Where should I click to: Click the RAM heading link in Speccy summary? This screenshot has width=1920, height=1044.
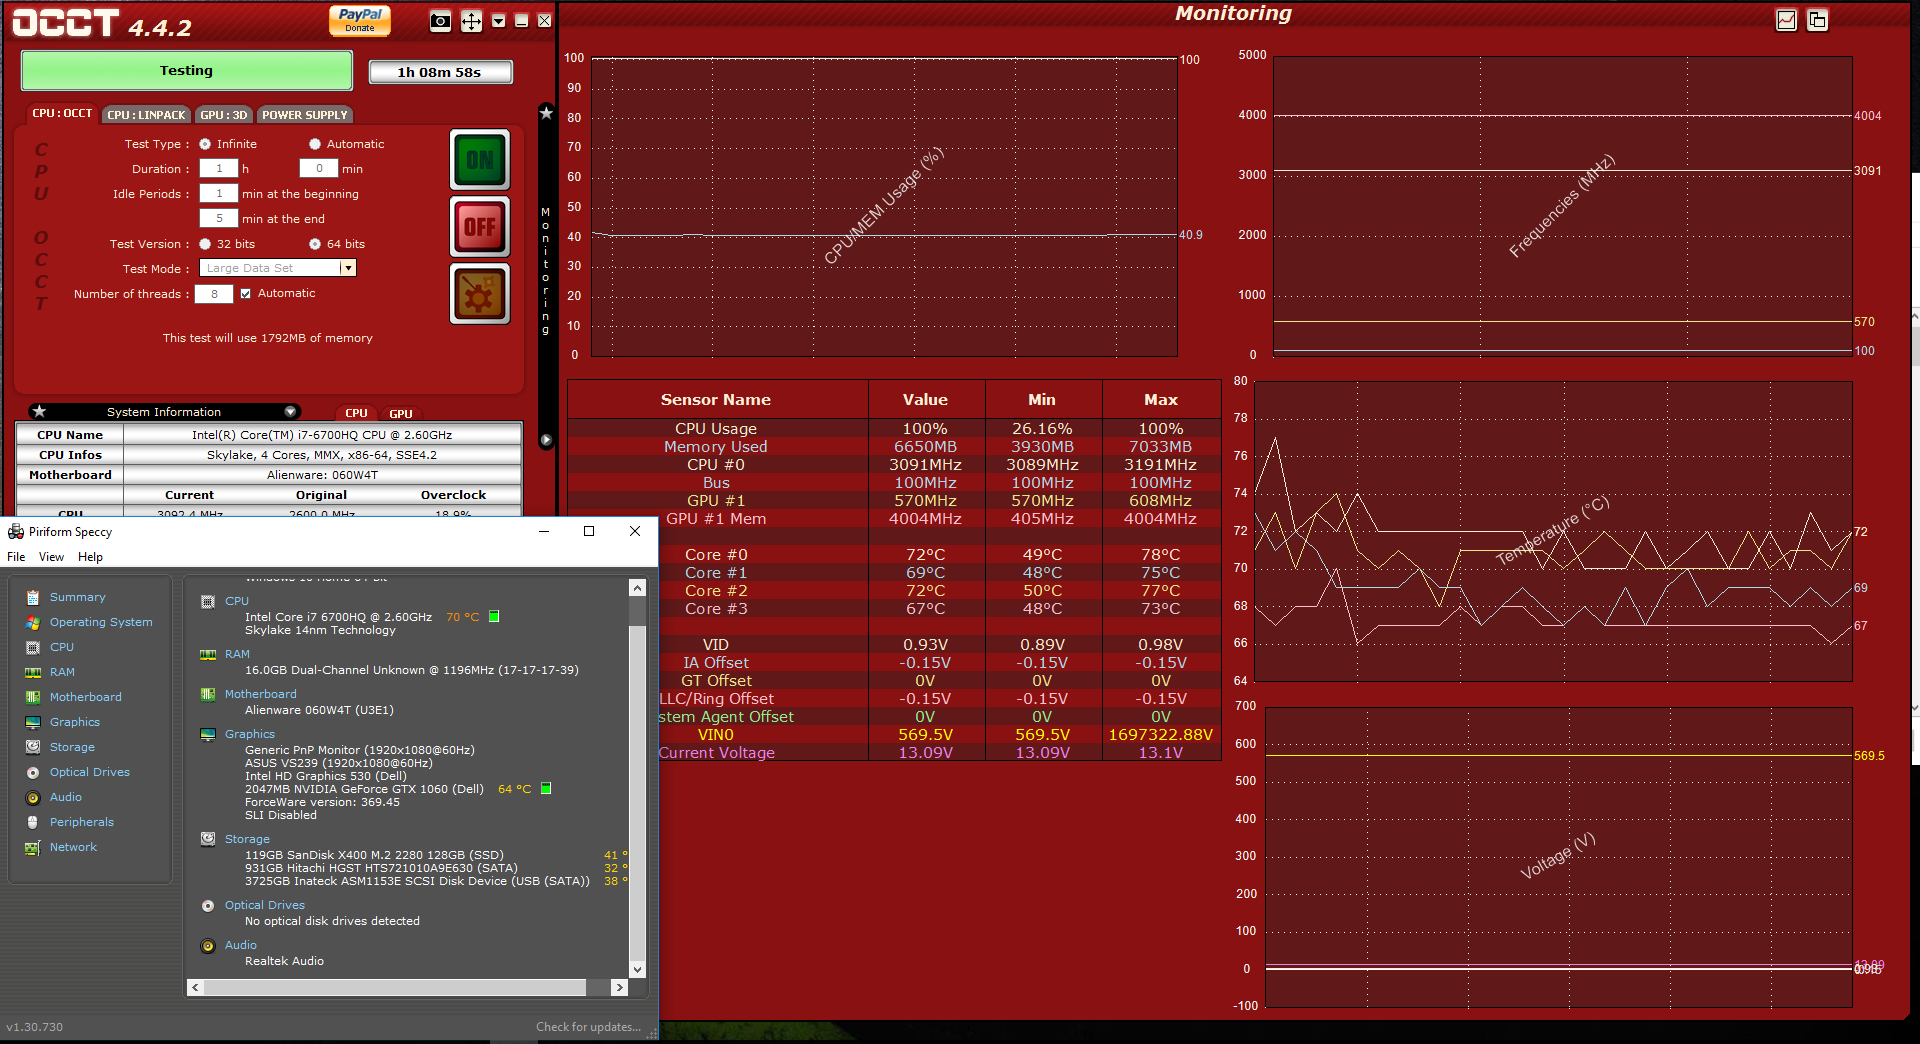tap(237, 654)
